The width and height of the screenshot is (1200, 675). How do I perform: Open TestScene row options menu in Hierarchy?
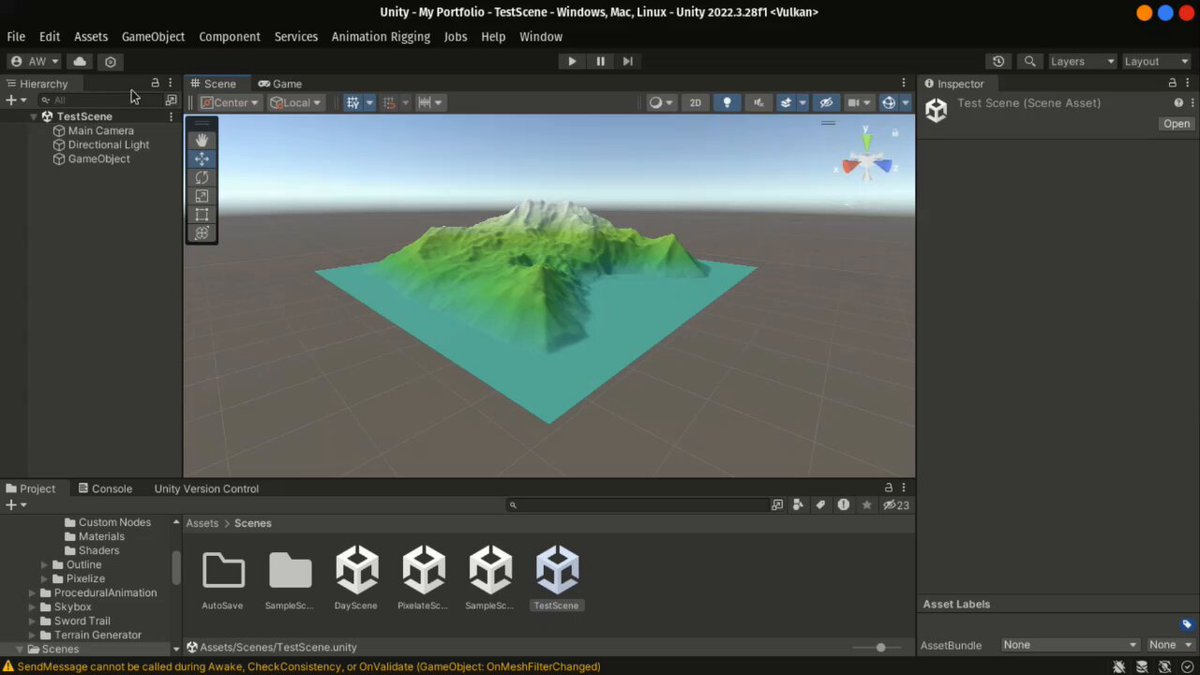pyautogui.click(x=171, y=117)
